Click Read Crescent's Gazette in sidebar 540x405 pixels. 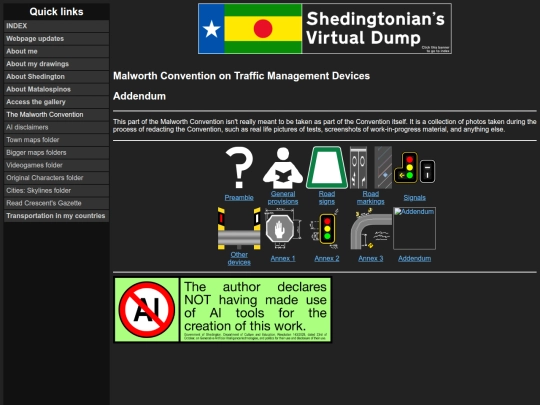click(56, 203)
